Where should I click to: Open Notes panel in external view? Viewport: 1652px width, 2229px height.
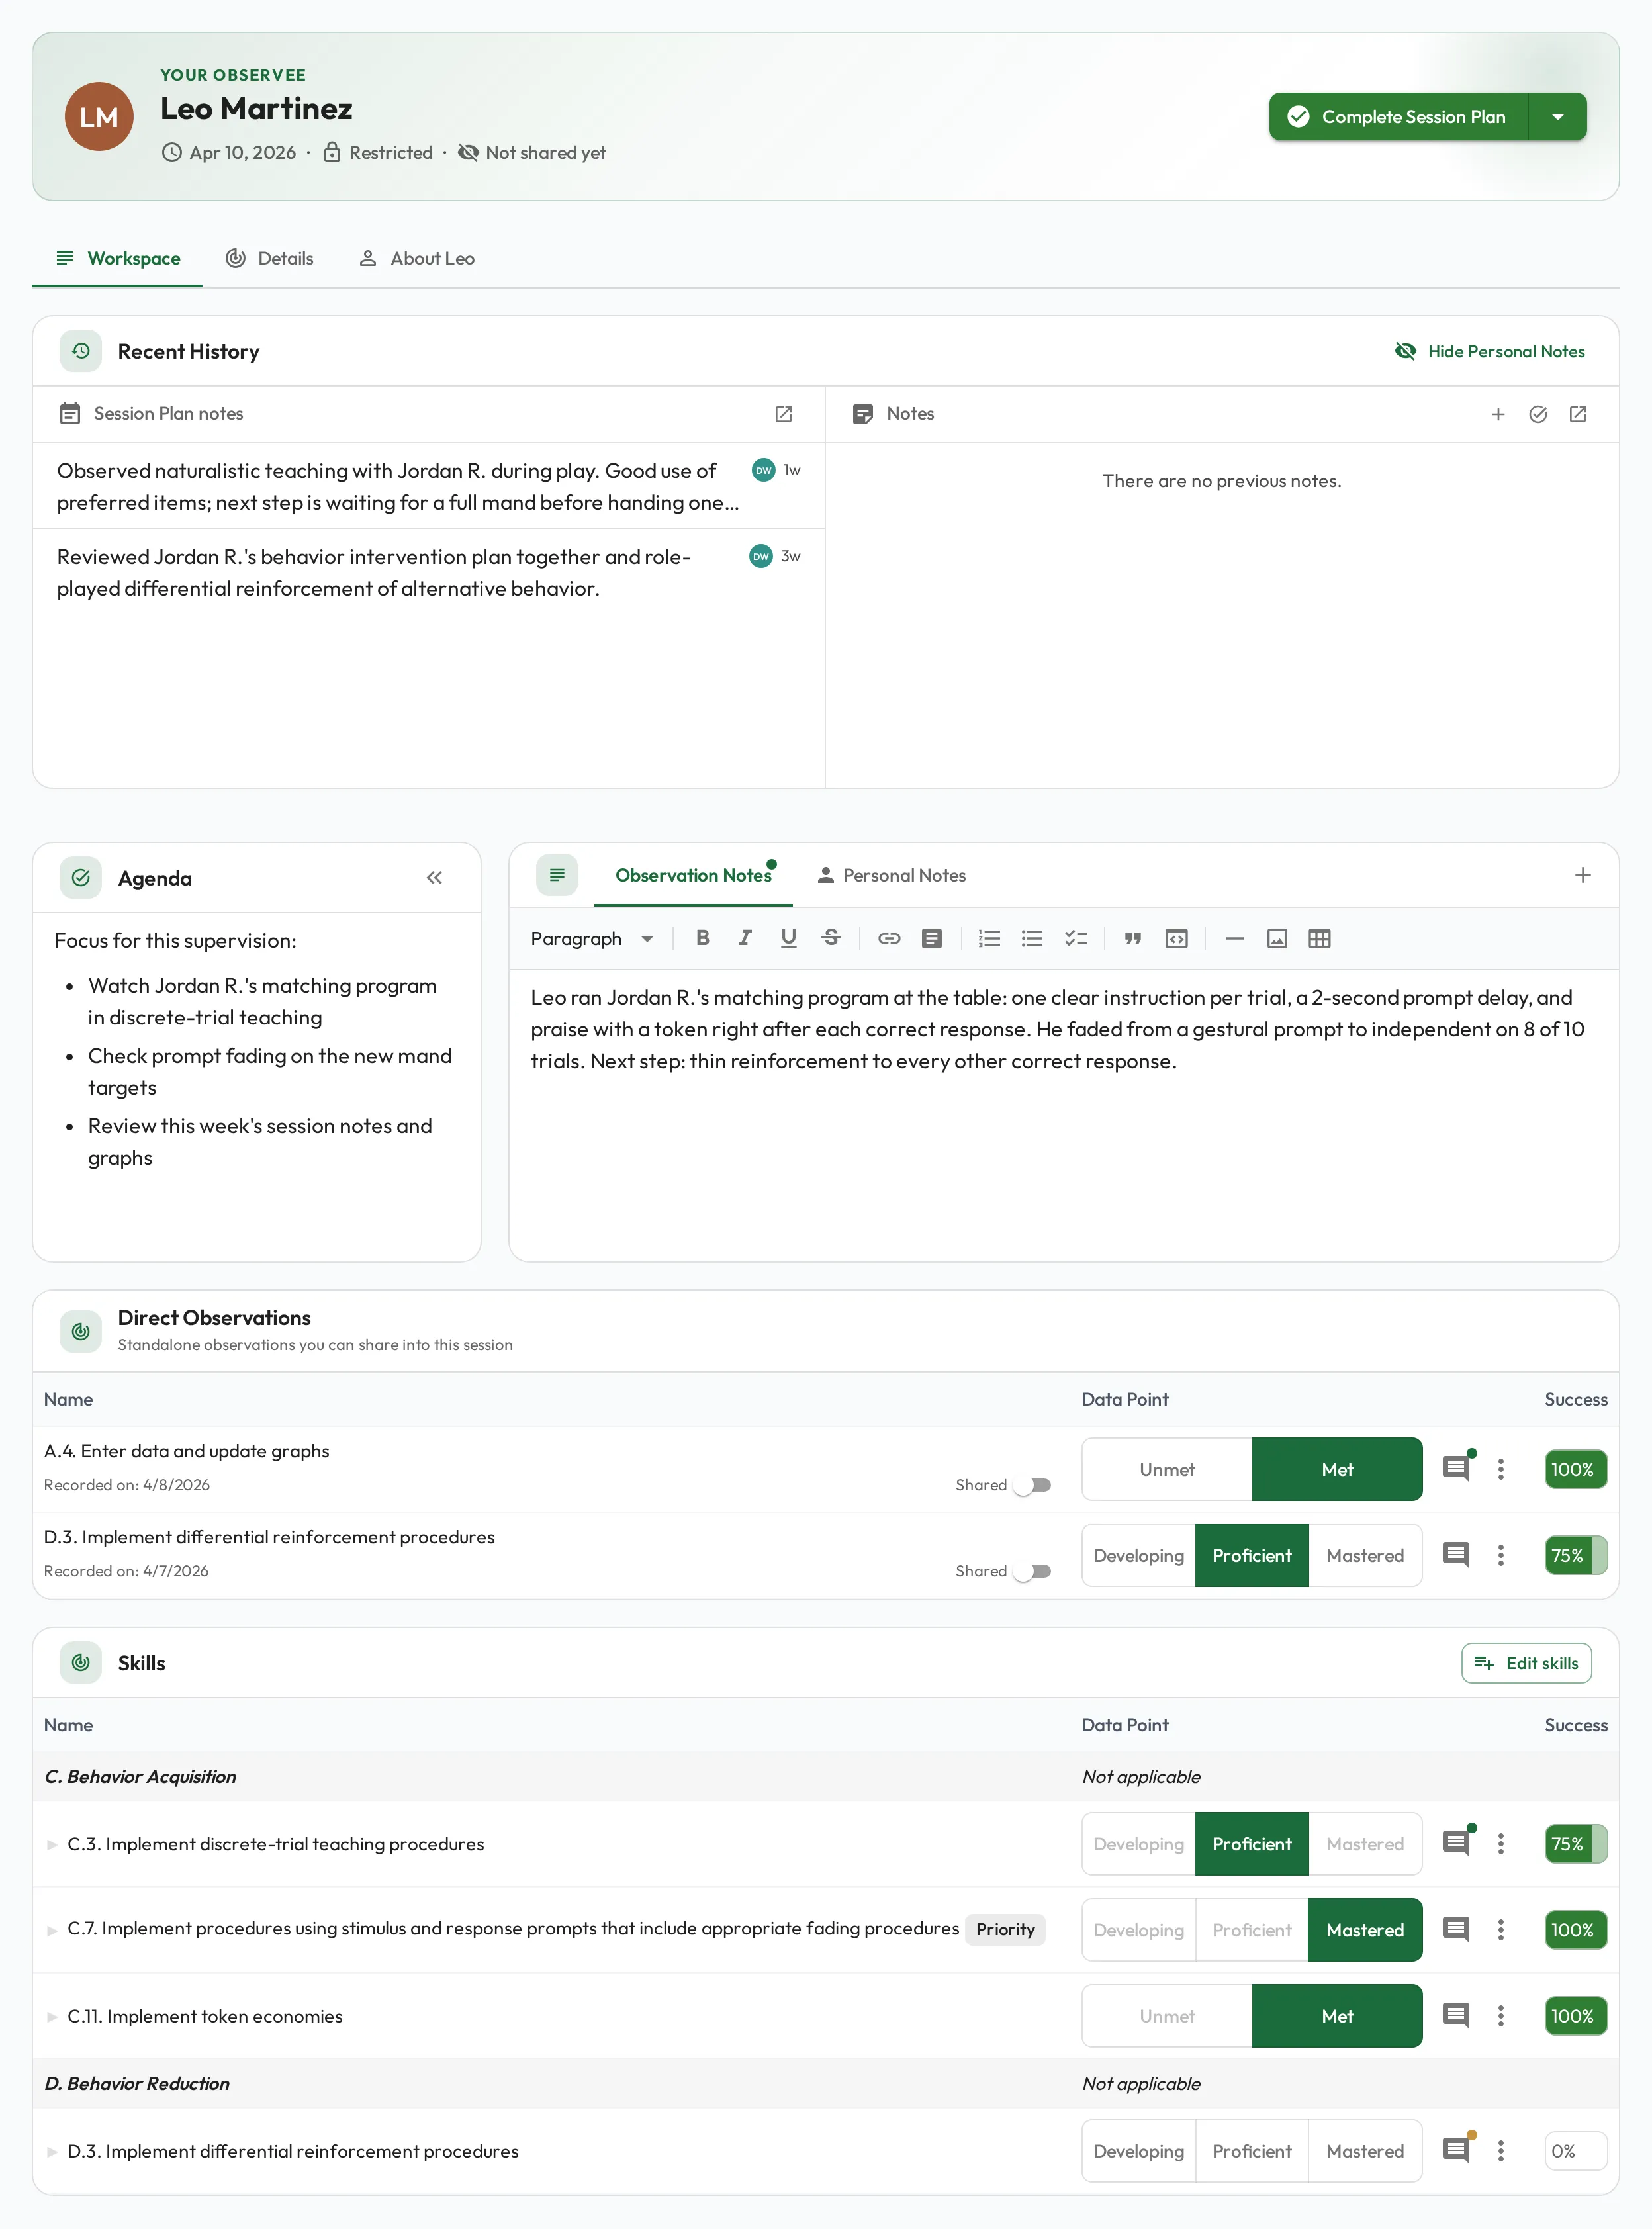click(x=1577, y=414)
